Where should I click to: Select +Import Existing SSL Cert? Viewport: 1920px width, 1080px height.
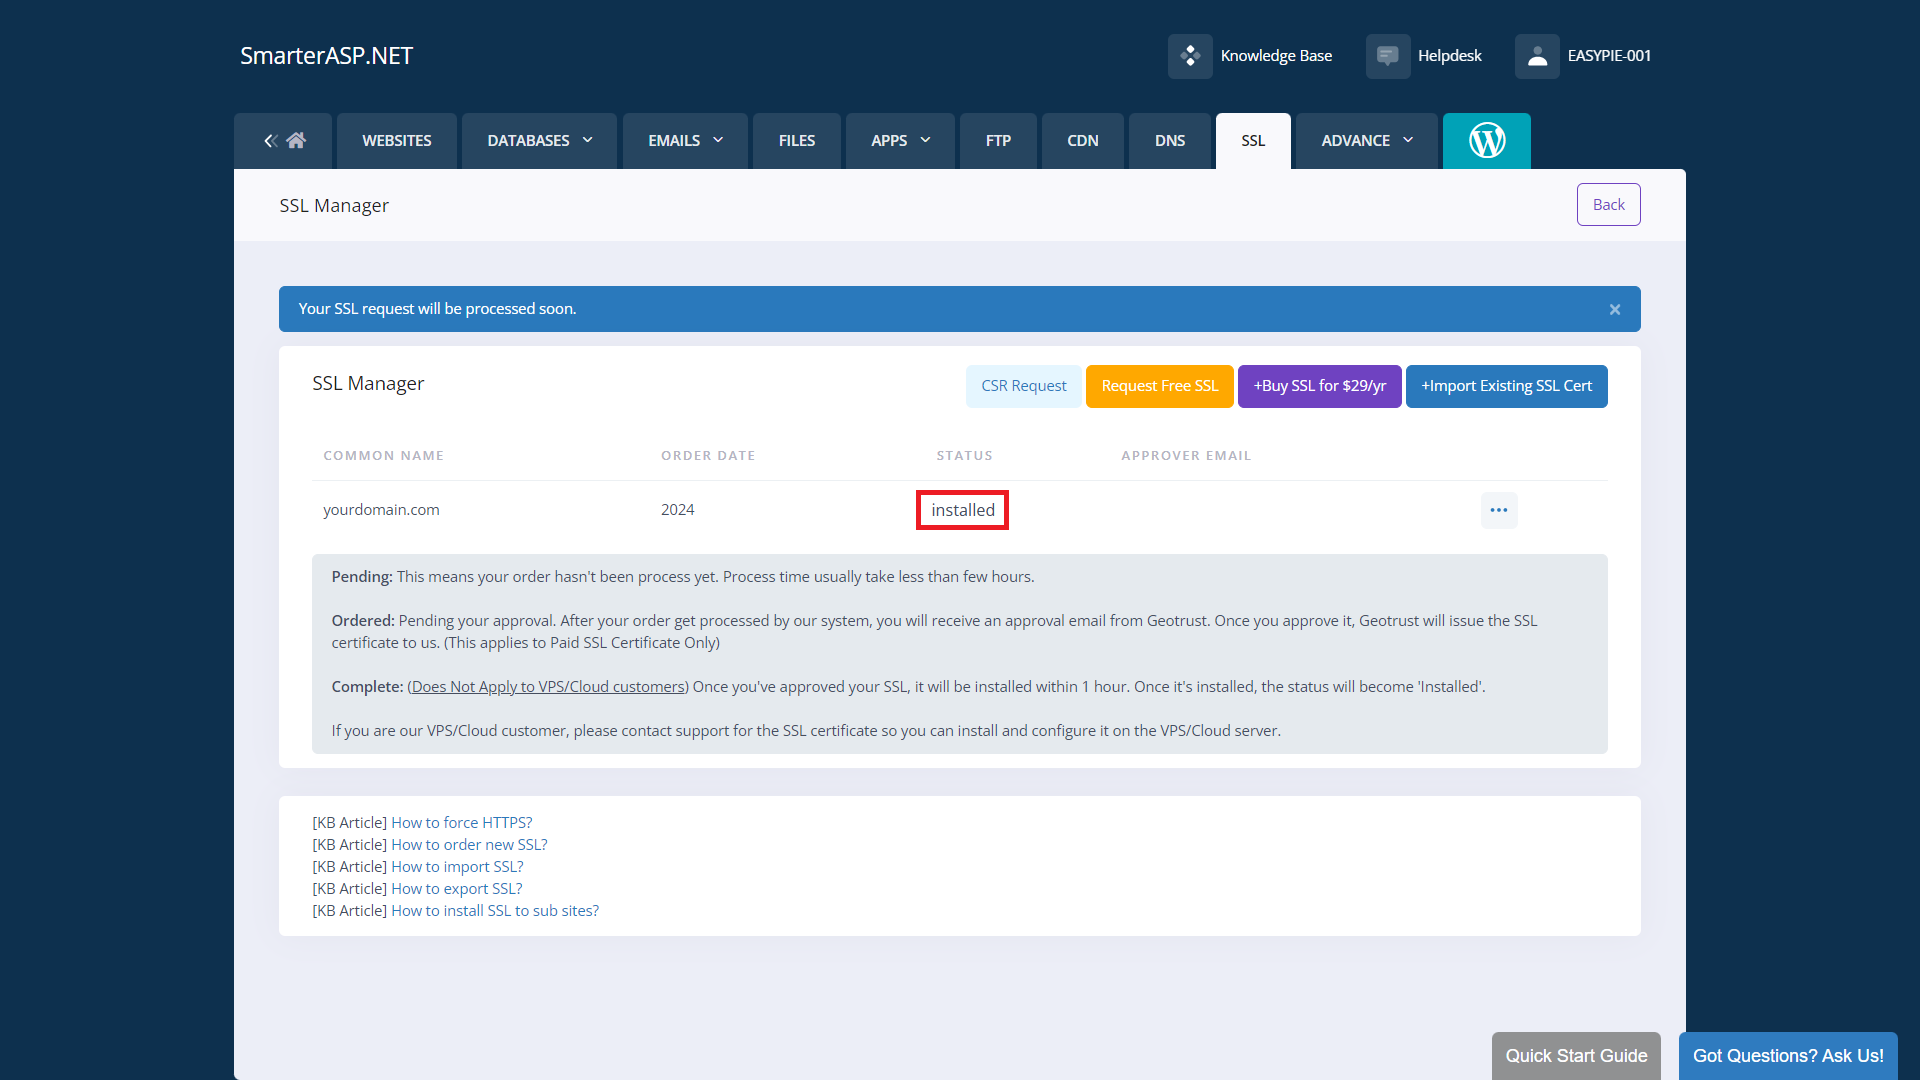click(x=1506, y=385)
